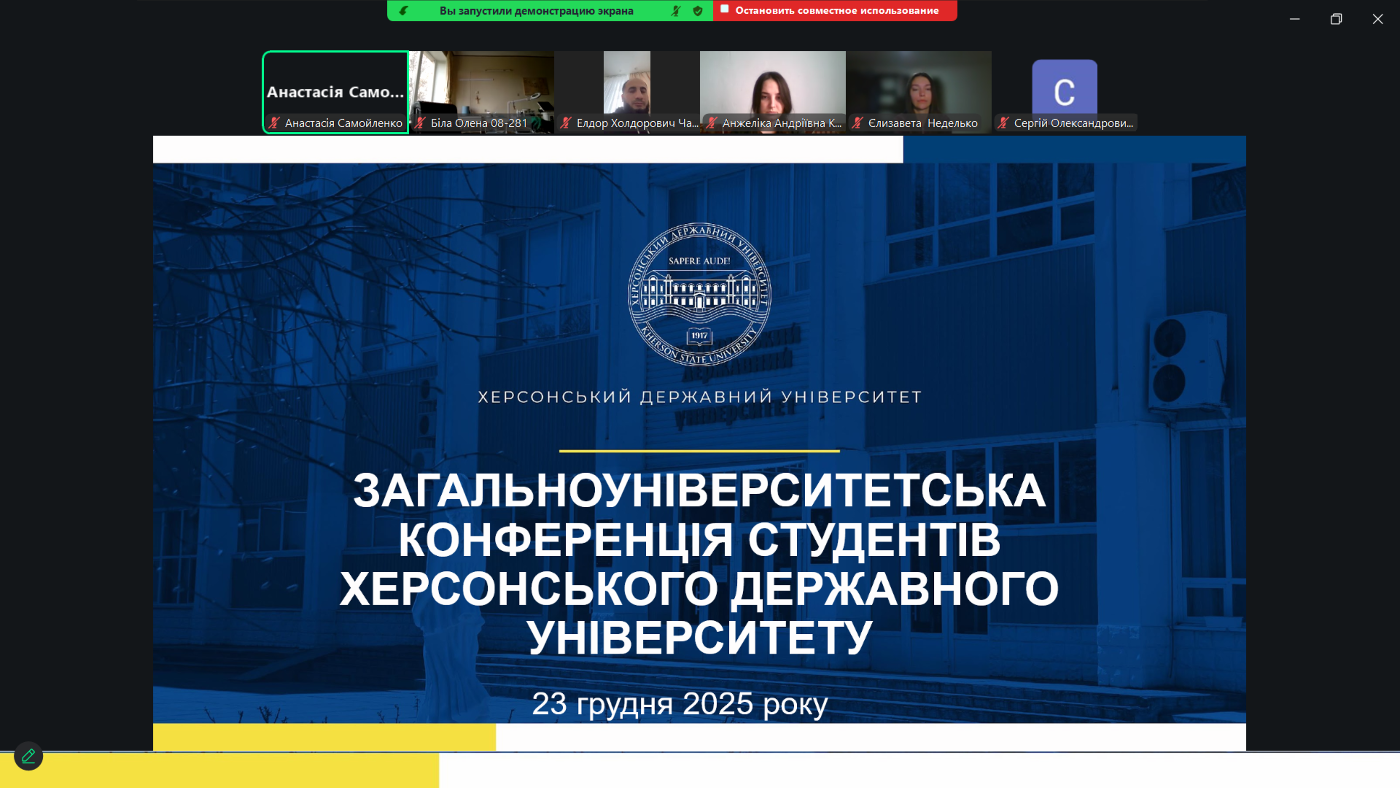Screen dimensions: 1400x788
Task: Select Біла Олена 08-281 video tile
Action: pyautogui.click(x=482, y=92)
